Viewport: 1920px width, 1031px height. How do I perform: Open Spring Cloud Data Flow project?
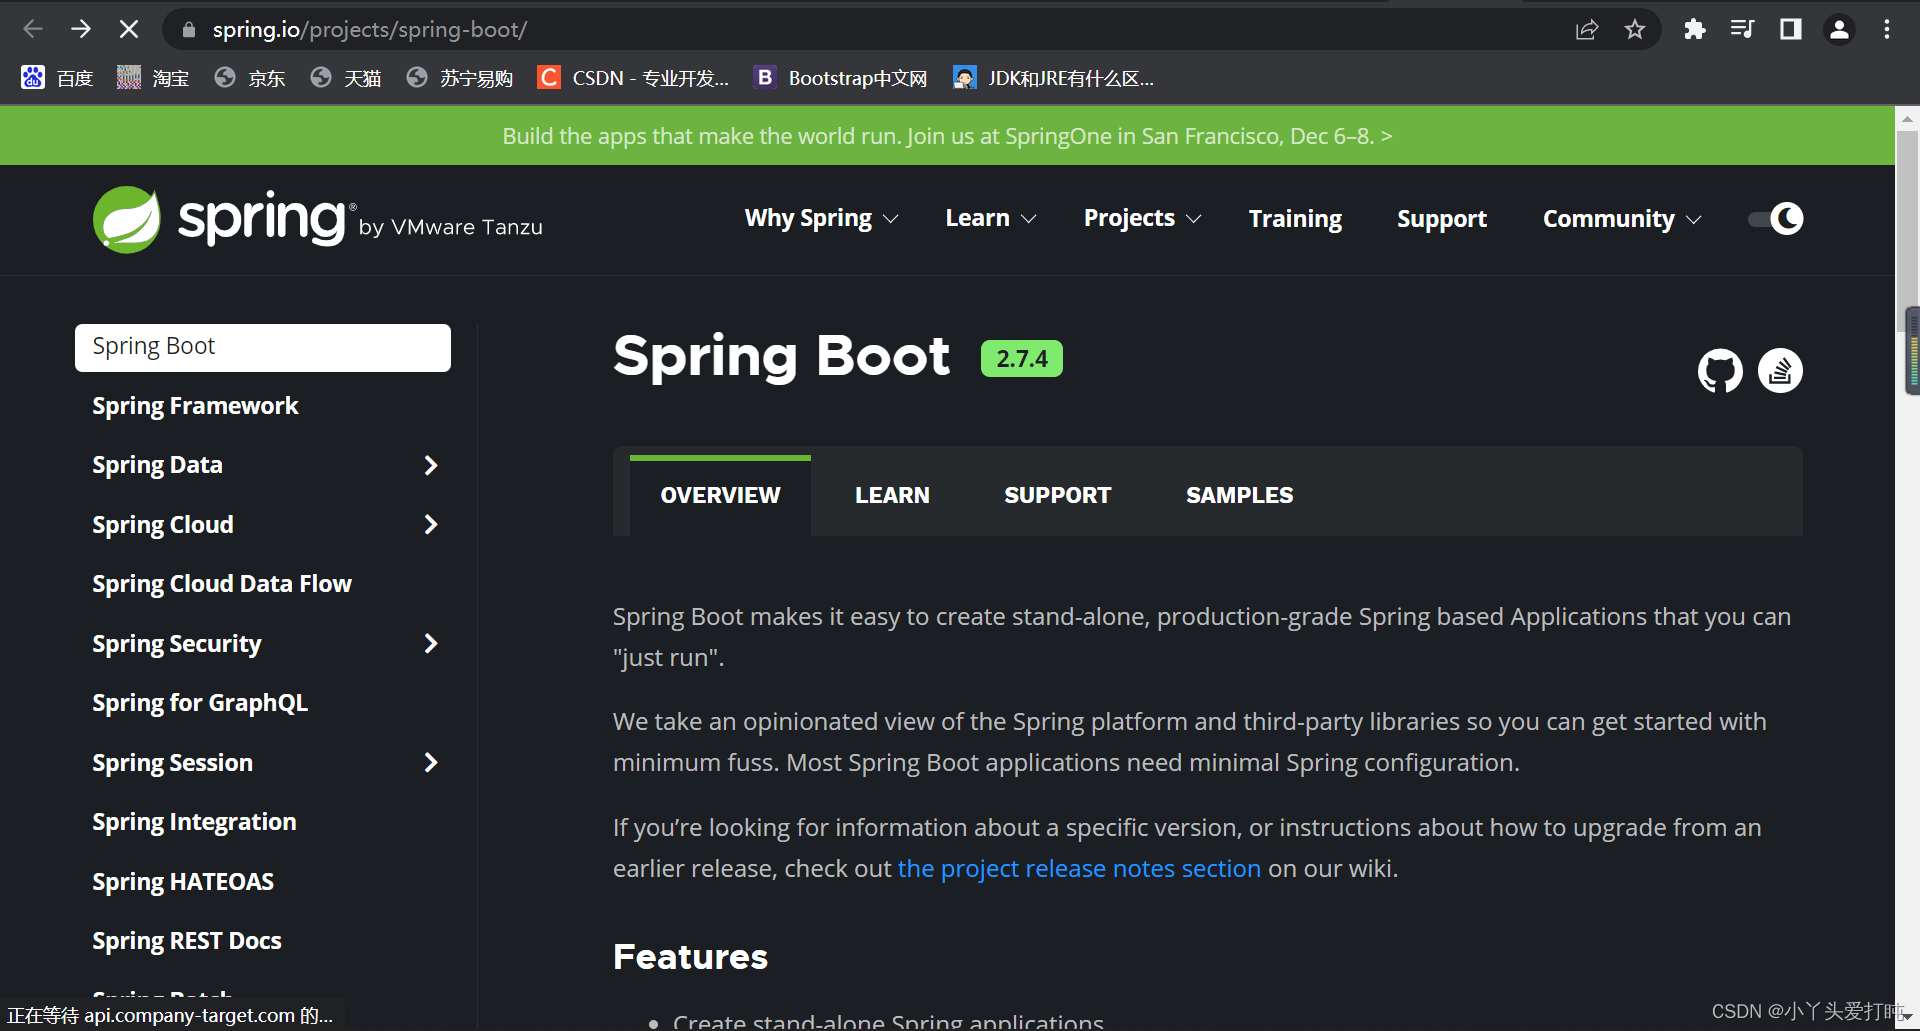coord(222,583)
